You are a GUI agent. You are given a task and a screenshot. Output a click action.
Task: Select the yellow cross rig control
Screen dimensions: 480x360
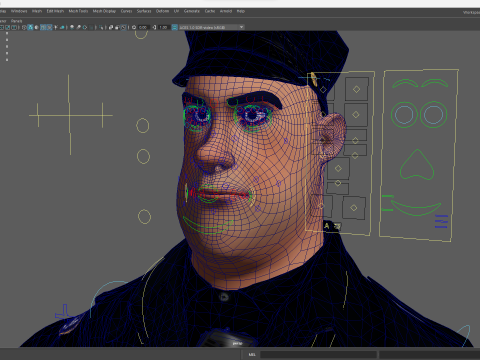pos(70,115)
